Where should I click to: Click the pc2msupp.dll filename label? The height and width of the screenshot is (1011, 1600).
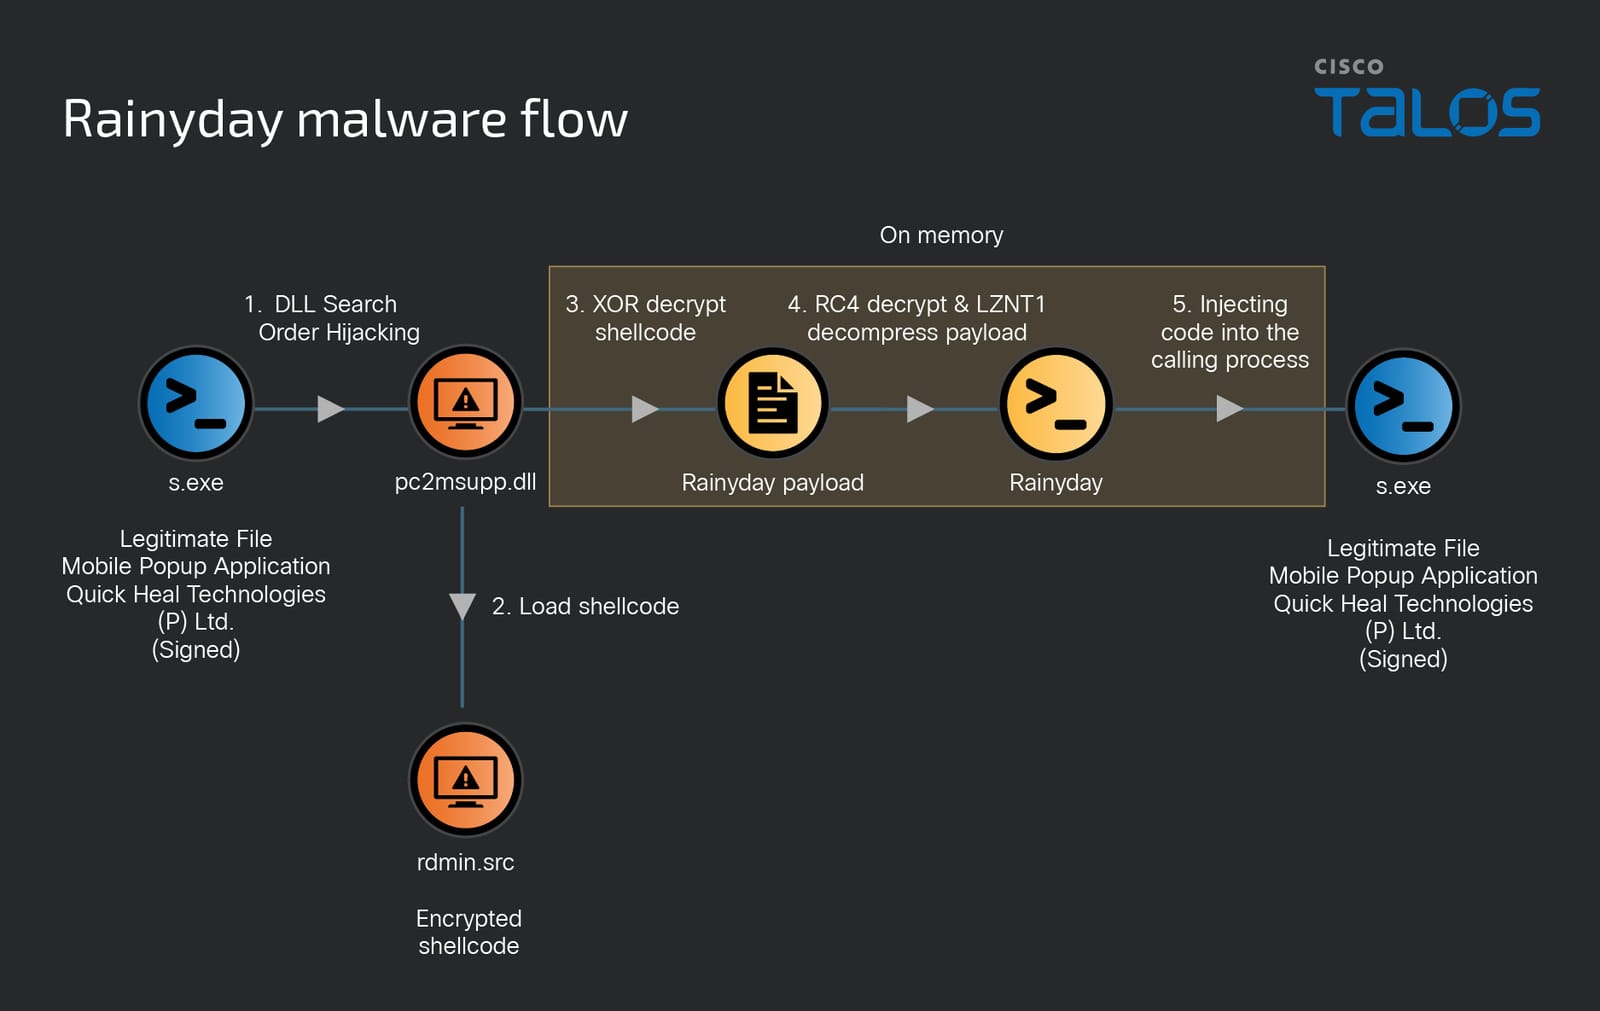click(x=465, y=482)
